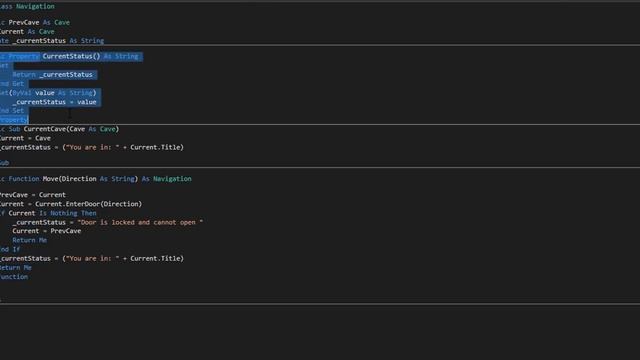The image size is (640, 360).
Task: Click the 'Set(ByVal value As String)' line
Action: point(48,93)
